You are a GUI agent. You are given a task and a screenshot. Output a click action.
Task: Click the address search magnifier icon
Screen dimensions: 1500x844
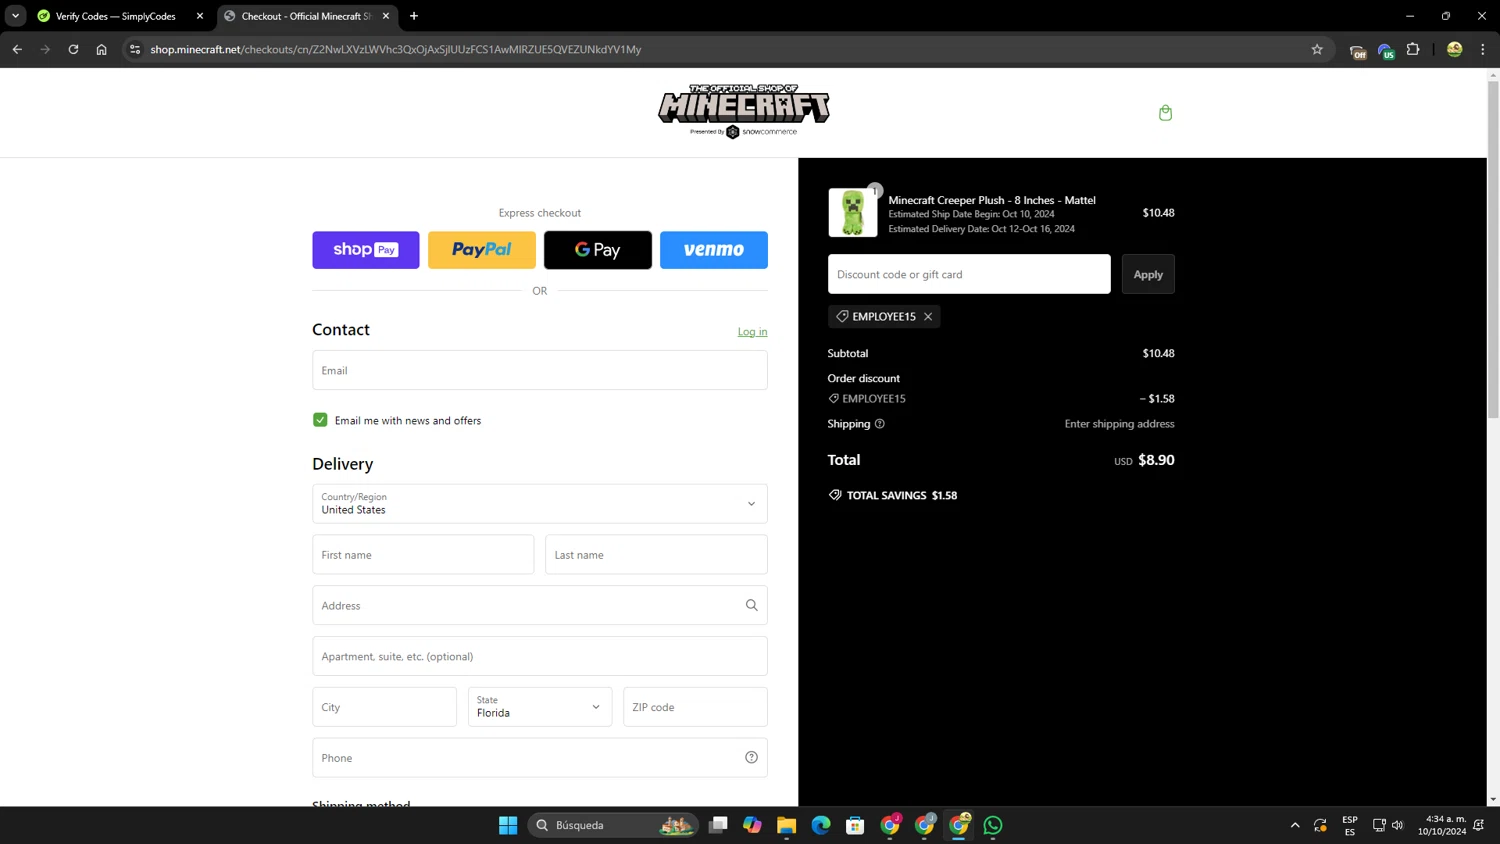click(x=751, y=605)
